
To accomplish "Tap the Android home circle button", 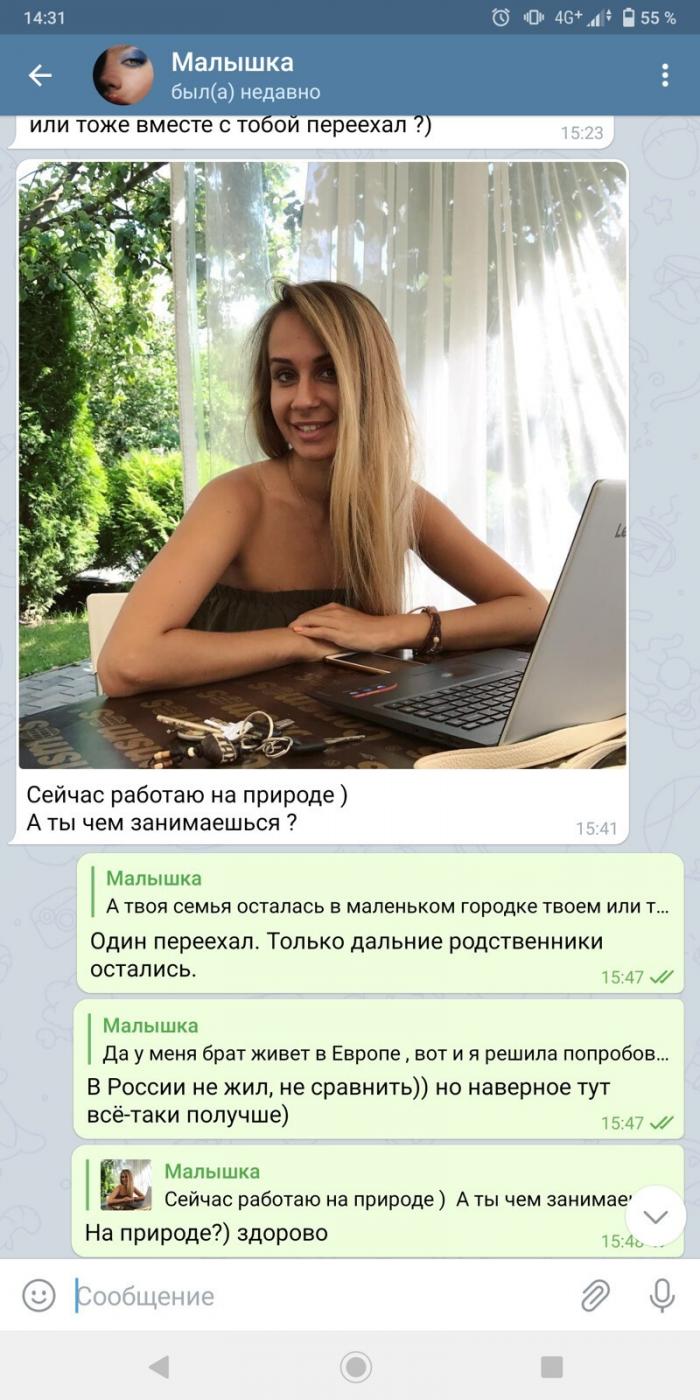I will pyautogui.click(x=355, y=1366).
